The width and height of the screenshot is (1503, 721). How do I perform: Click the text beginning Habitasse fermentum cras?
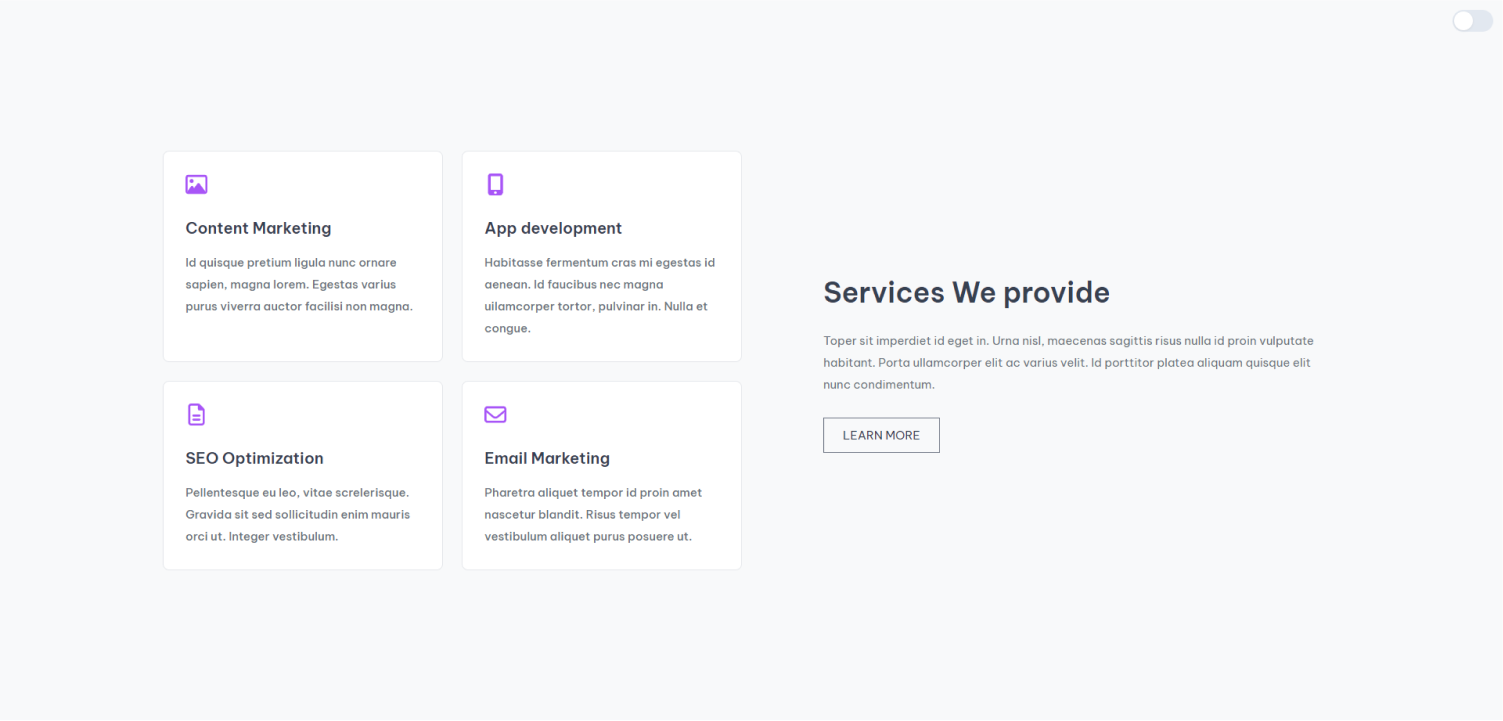[x=599, y=295]
